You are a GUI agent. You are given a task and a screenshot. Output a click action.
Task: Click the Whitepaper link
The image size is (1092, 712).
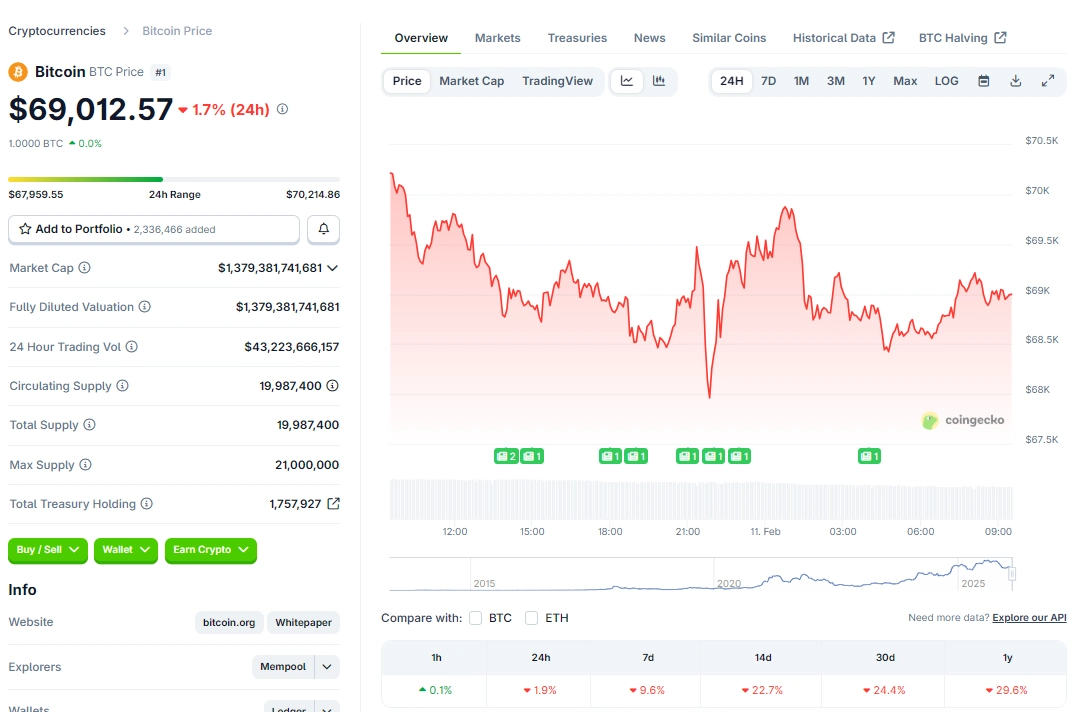(303, 622)
